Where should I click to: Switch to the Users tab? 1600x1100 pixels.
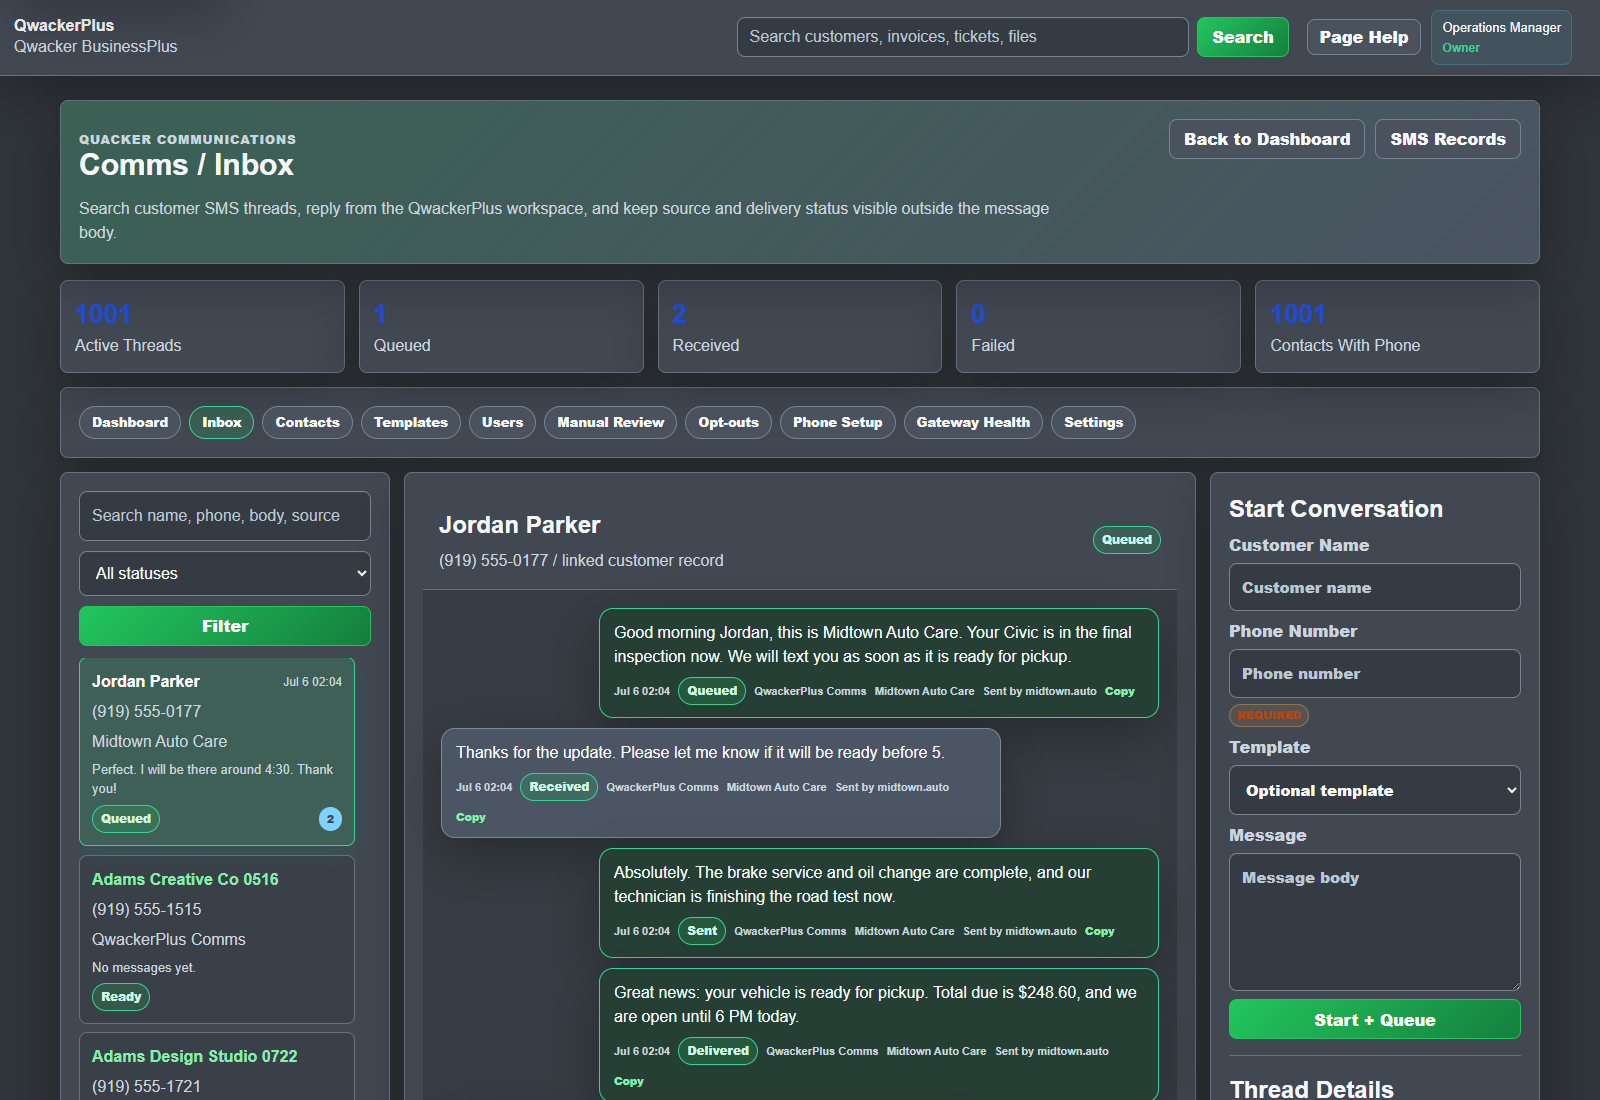[502, 422]
